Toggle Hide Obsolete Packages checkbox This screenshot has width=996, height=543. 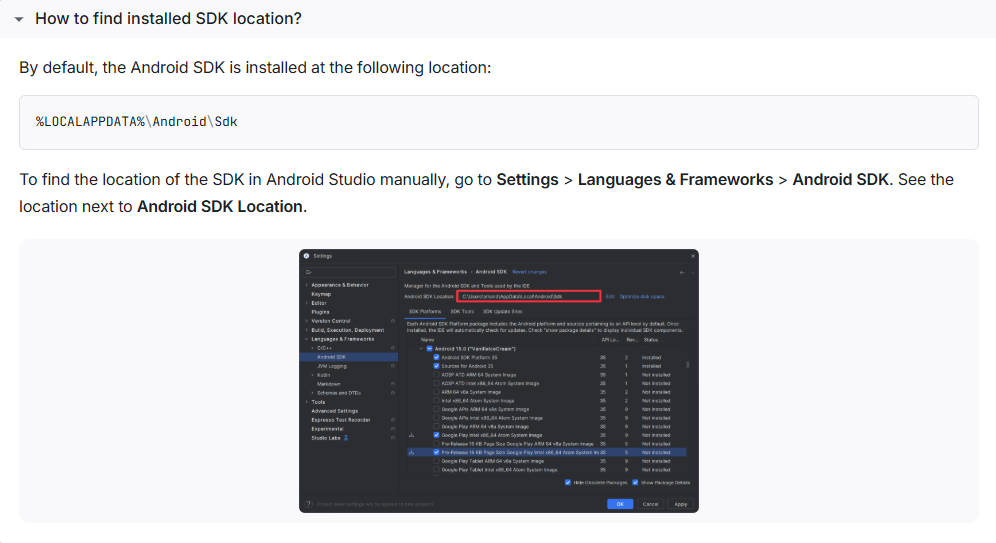coord(568,483)
